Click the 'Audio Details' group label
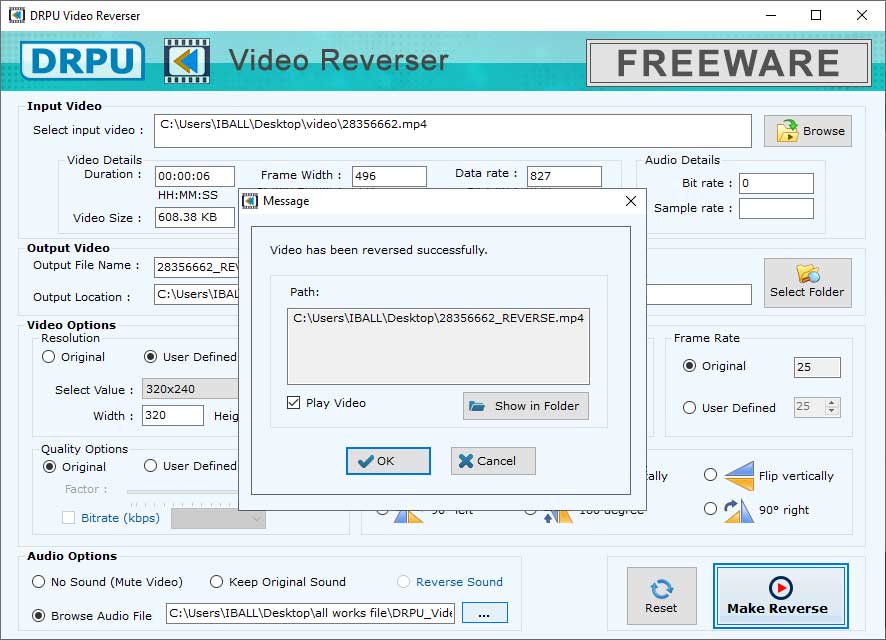The image size is (886, 640). point(683,160)
